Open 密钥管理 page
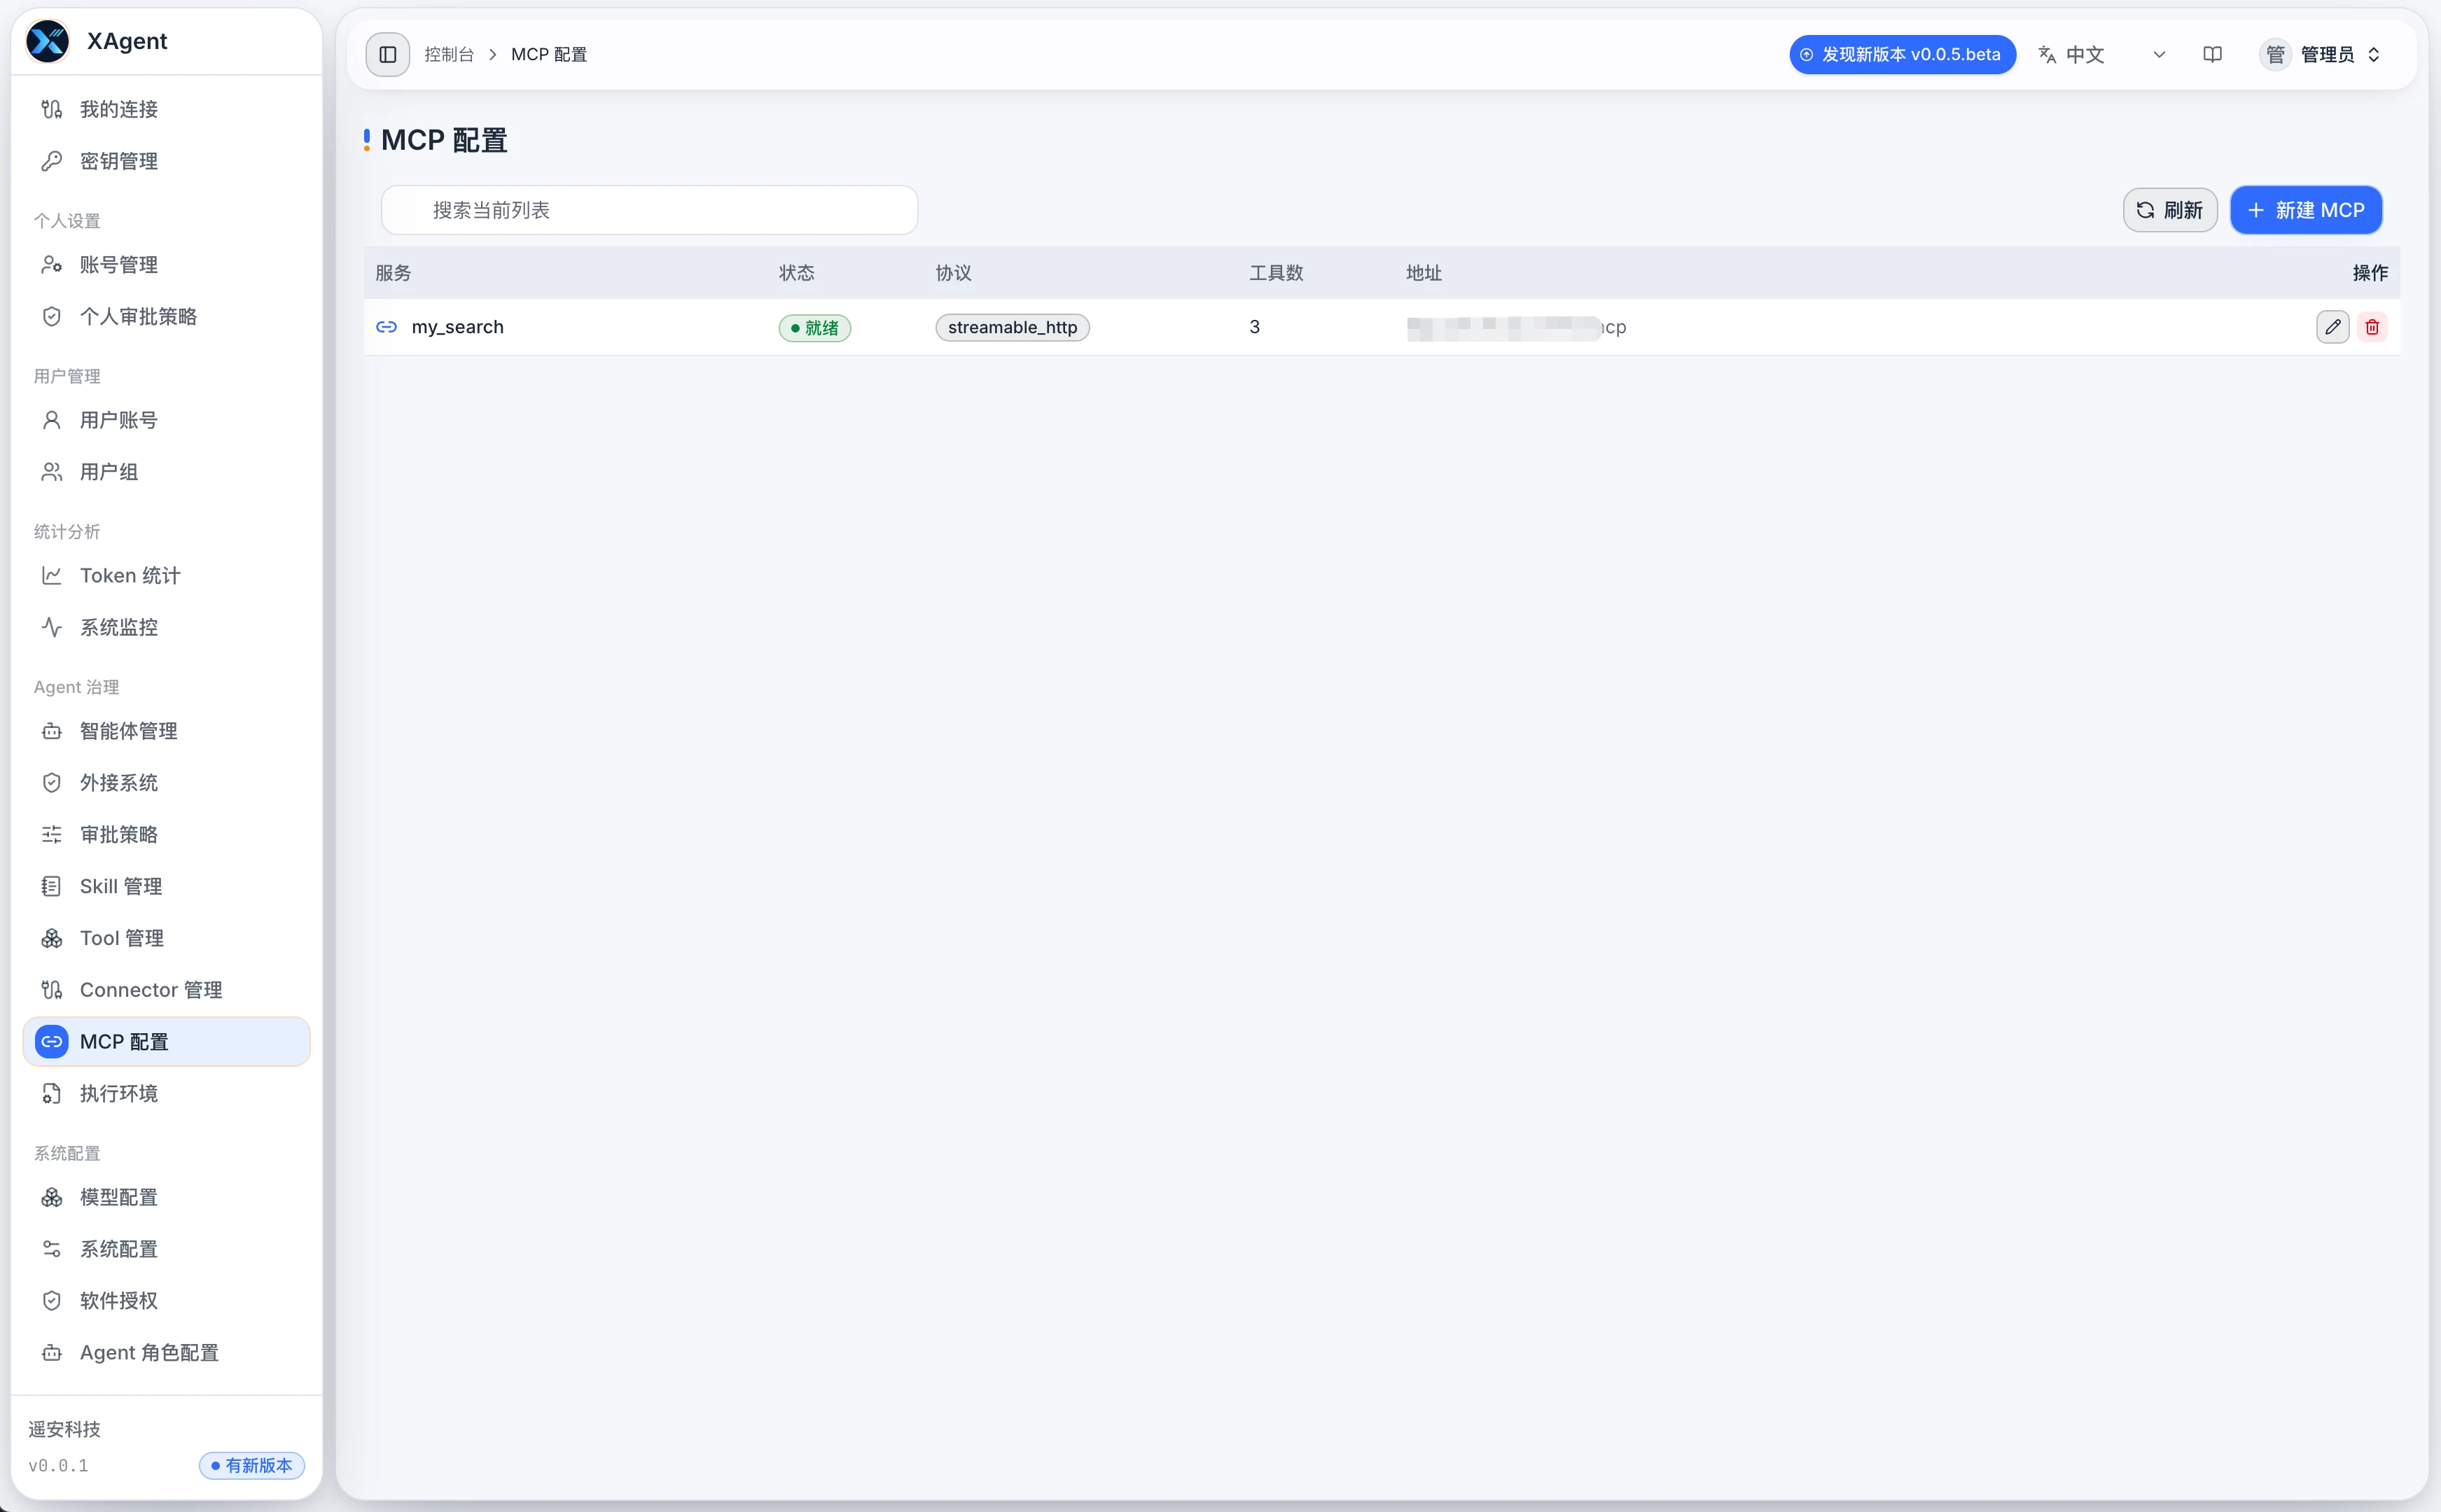The width and height of the screenshot is (2441, 1512). tap(166, 161)
